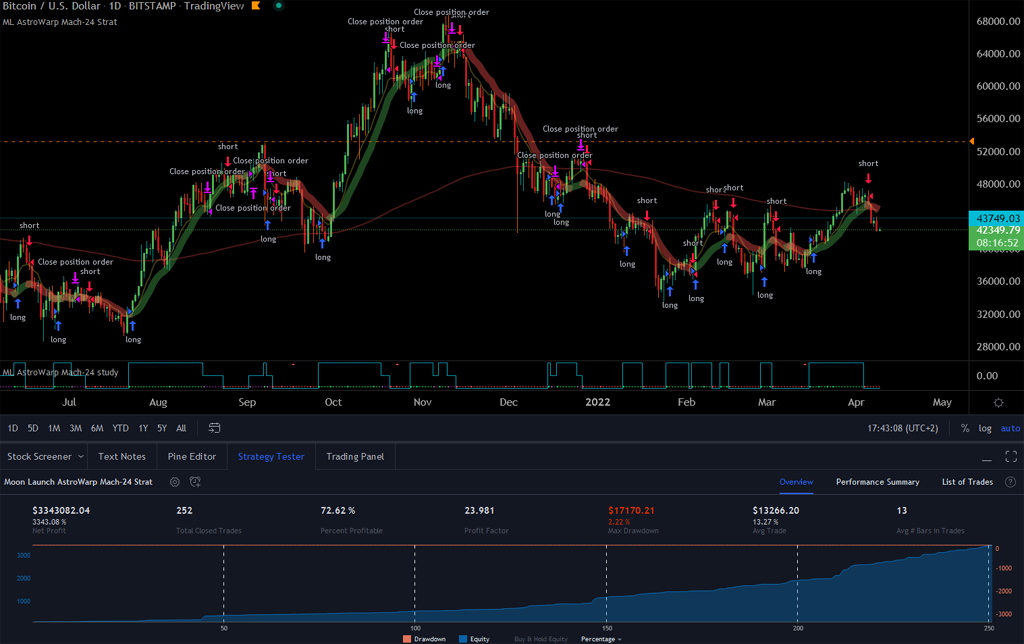
Task: Click the Total Closed Trades value 252
Action: pos(184,510)
